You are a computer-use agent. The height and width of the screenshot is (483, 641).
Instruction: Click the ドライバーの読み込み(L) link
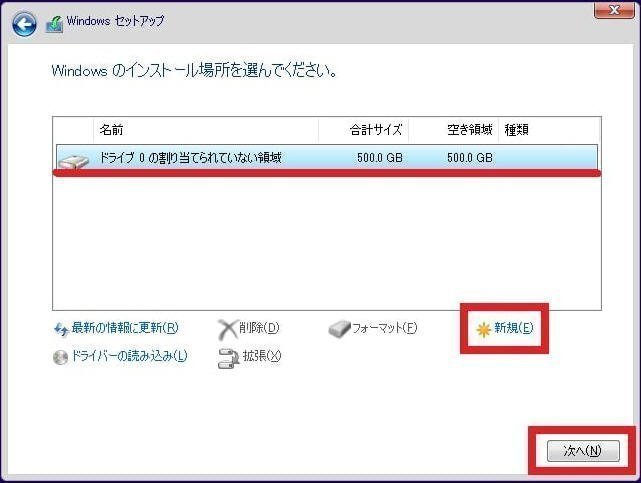tap(130, 356)
